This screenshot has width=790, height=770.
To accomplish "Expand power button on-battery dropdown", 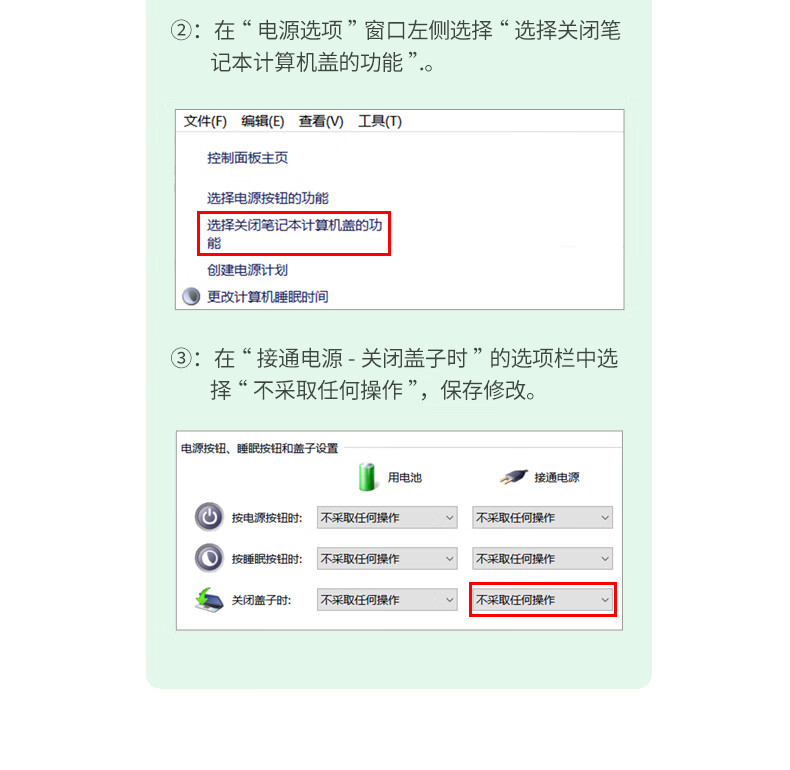I will pyautogui.click(x=387, y=518).
